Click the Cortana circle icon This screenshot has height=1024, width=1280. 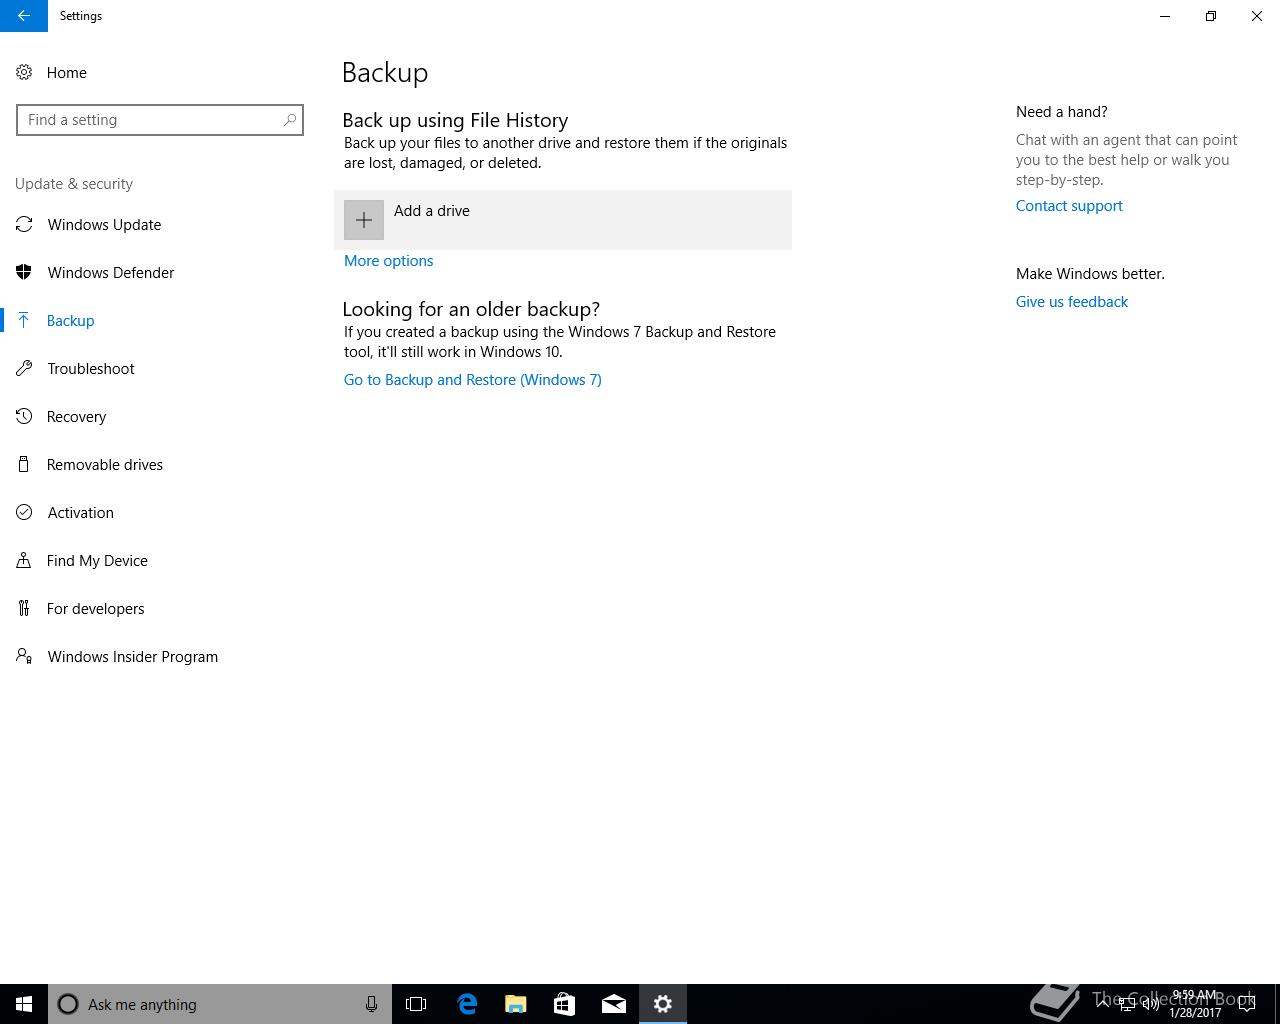click(x=68, y=1004)
